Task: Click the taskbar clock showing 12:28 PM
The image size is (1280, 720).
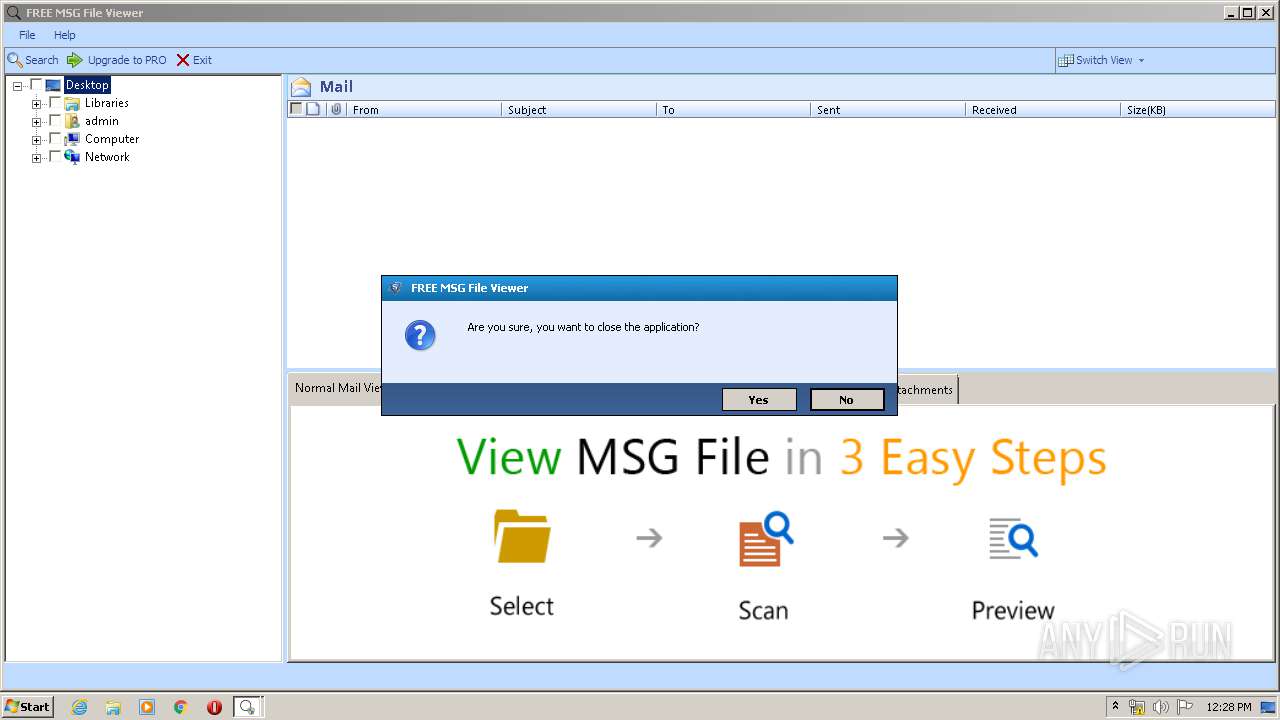Action: pos(1229,707)
